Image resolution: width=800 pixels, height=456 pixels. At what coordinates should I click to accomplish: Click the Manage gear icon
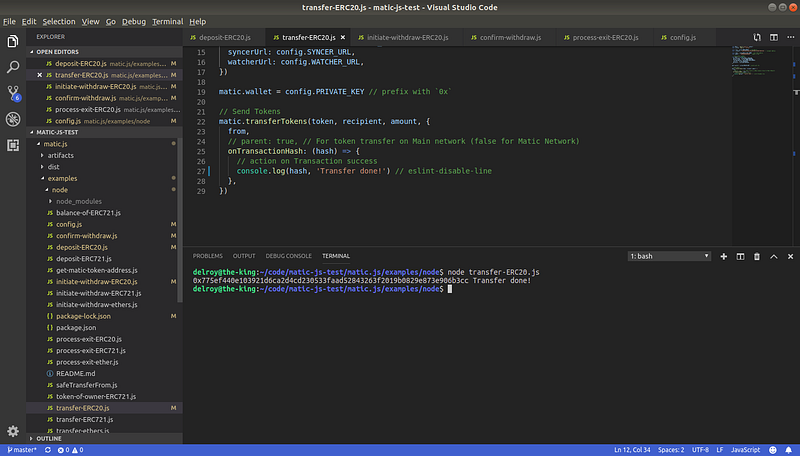pyautogui.click(x=13, y=430)
